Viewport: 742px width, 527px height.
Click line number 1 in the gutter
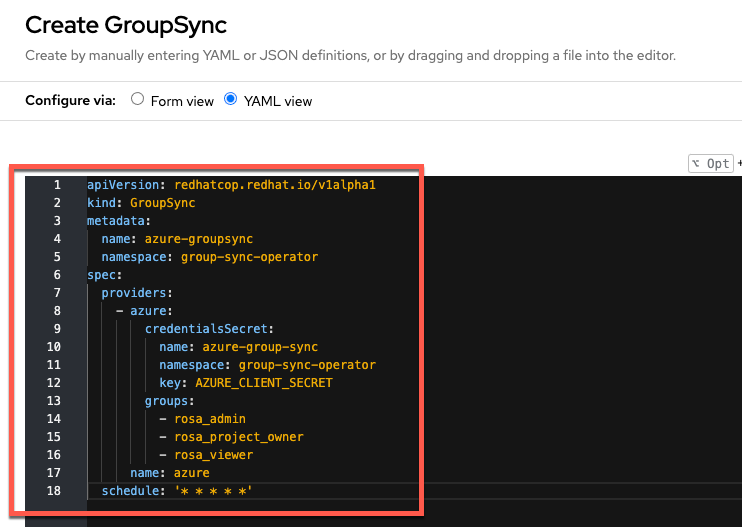coord(57,185)
